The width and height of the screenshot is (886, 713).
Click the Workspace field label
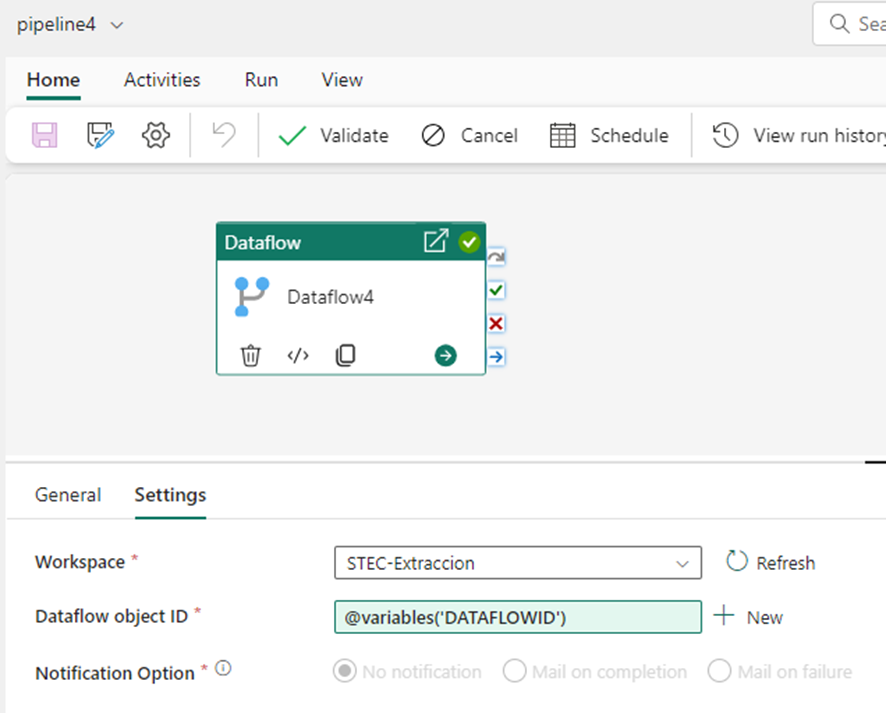click(80, 562)
